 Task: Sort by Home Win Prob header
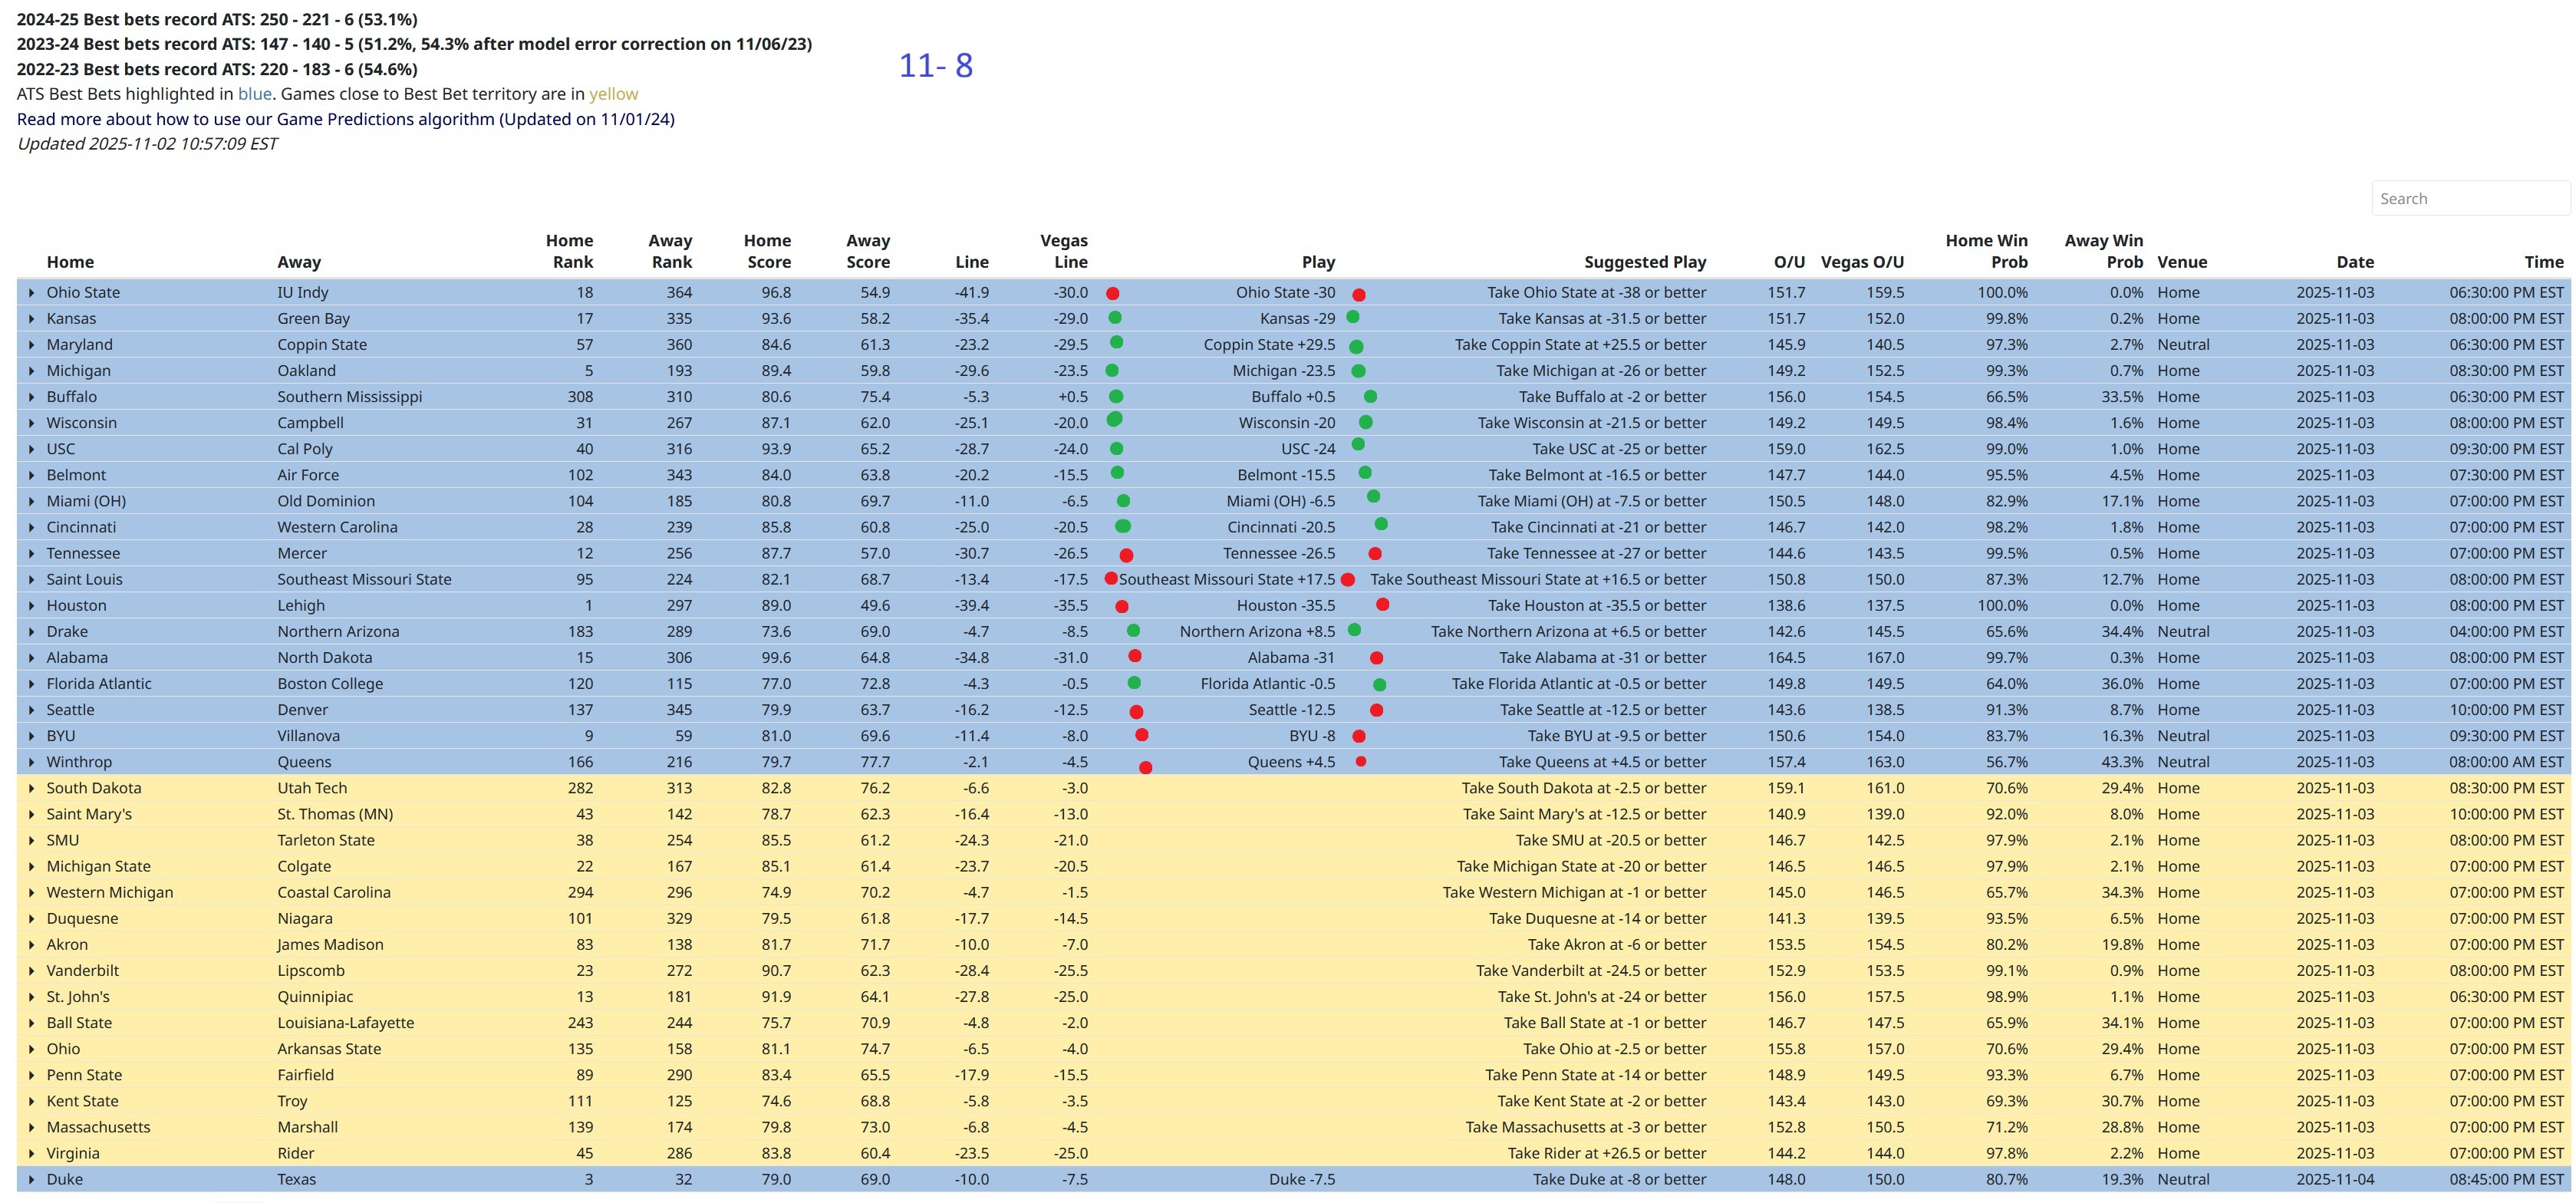click(1986, 251)
